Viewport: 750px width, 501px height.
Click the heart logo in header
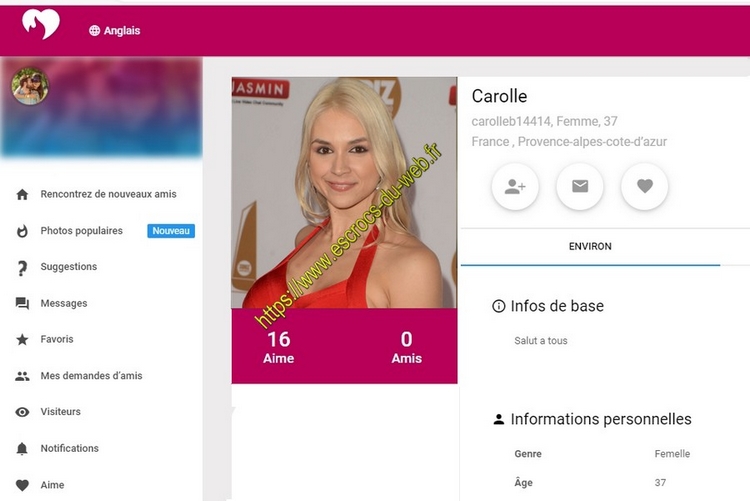[41, 24]
